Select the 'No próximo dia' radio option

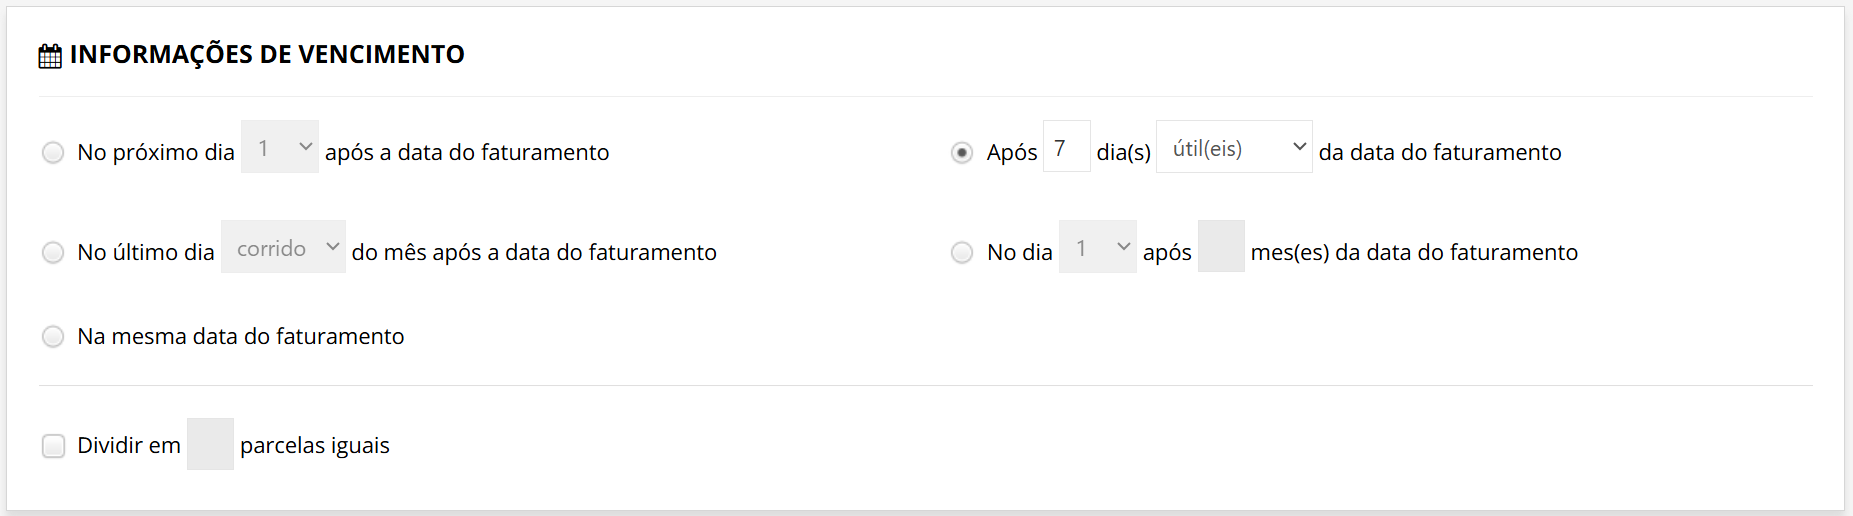pos(53,152)
